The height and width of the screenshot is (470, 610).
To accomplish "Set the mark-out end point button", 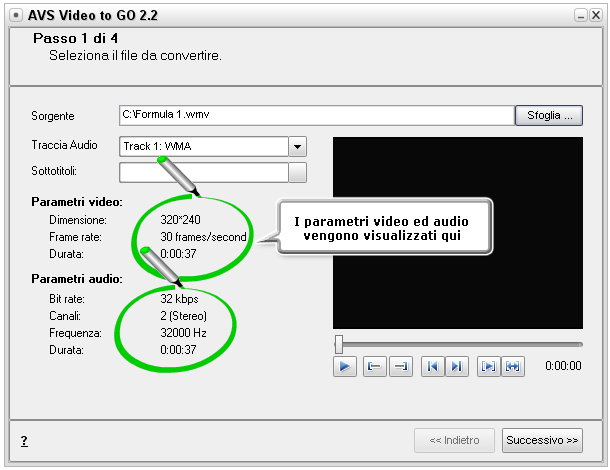I will pos(401,366).
